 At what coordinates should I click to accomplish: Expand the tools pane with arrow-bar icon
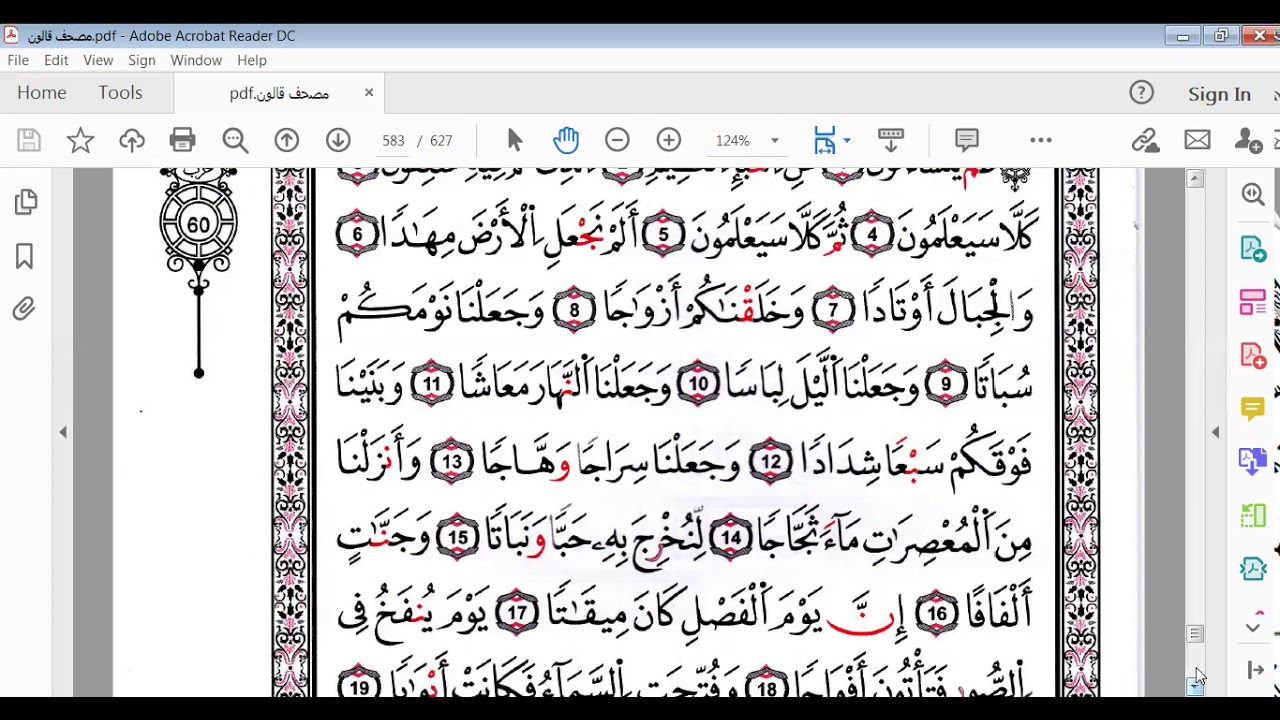(1256, 670)
